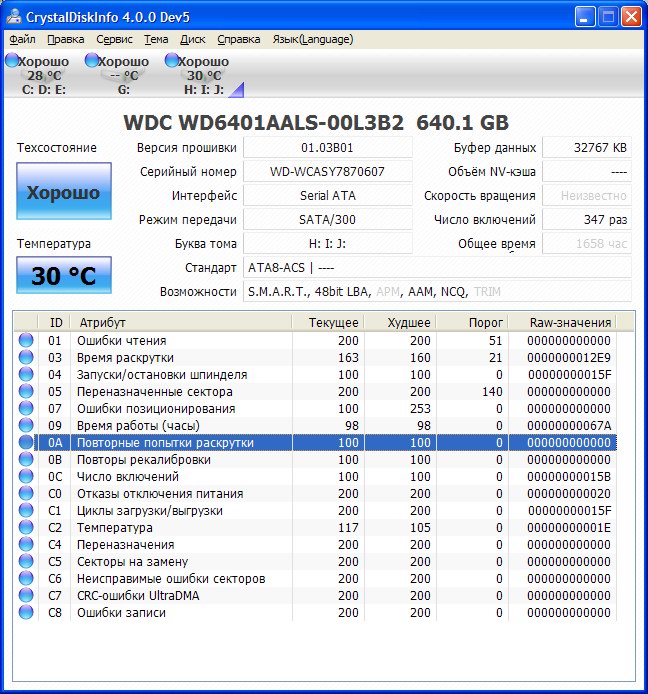Select the Повторы рекалибровки attribute text

pyautogui.click(x=144, y=459)
